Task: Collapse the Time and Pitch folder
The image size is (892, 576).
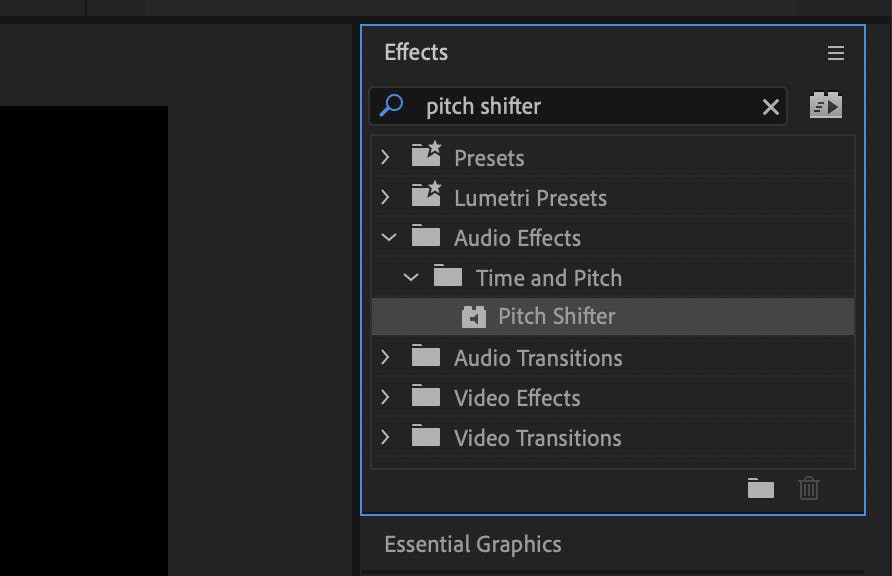Action: click(x=410, y=278)
